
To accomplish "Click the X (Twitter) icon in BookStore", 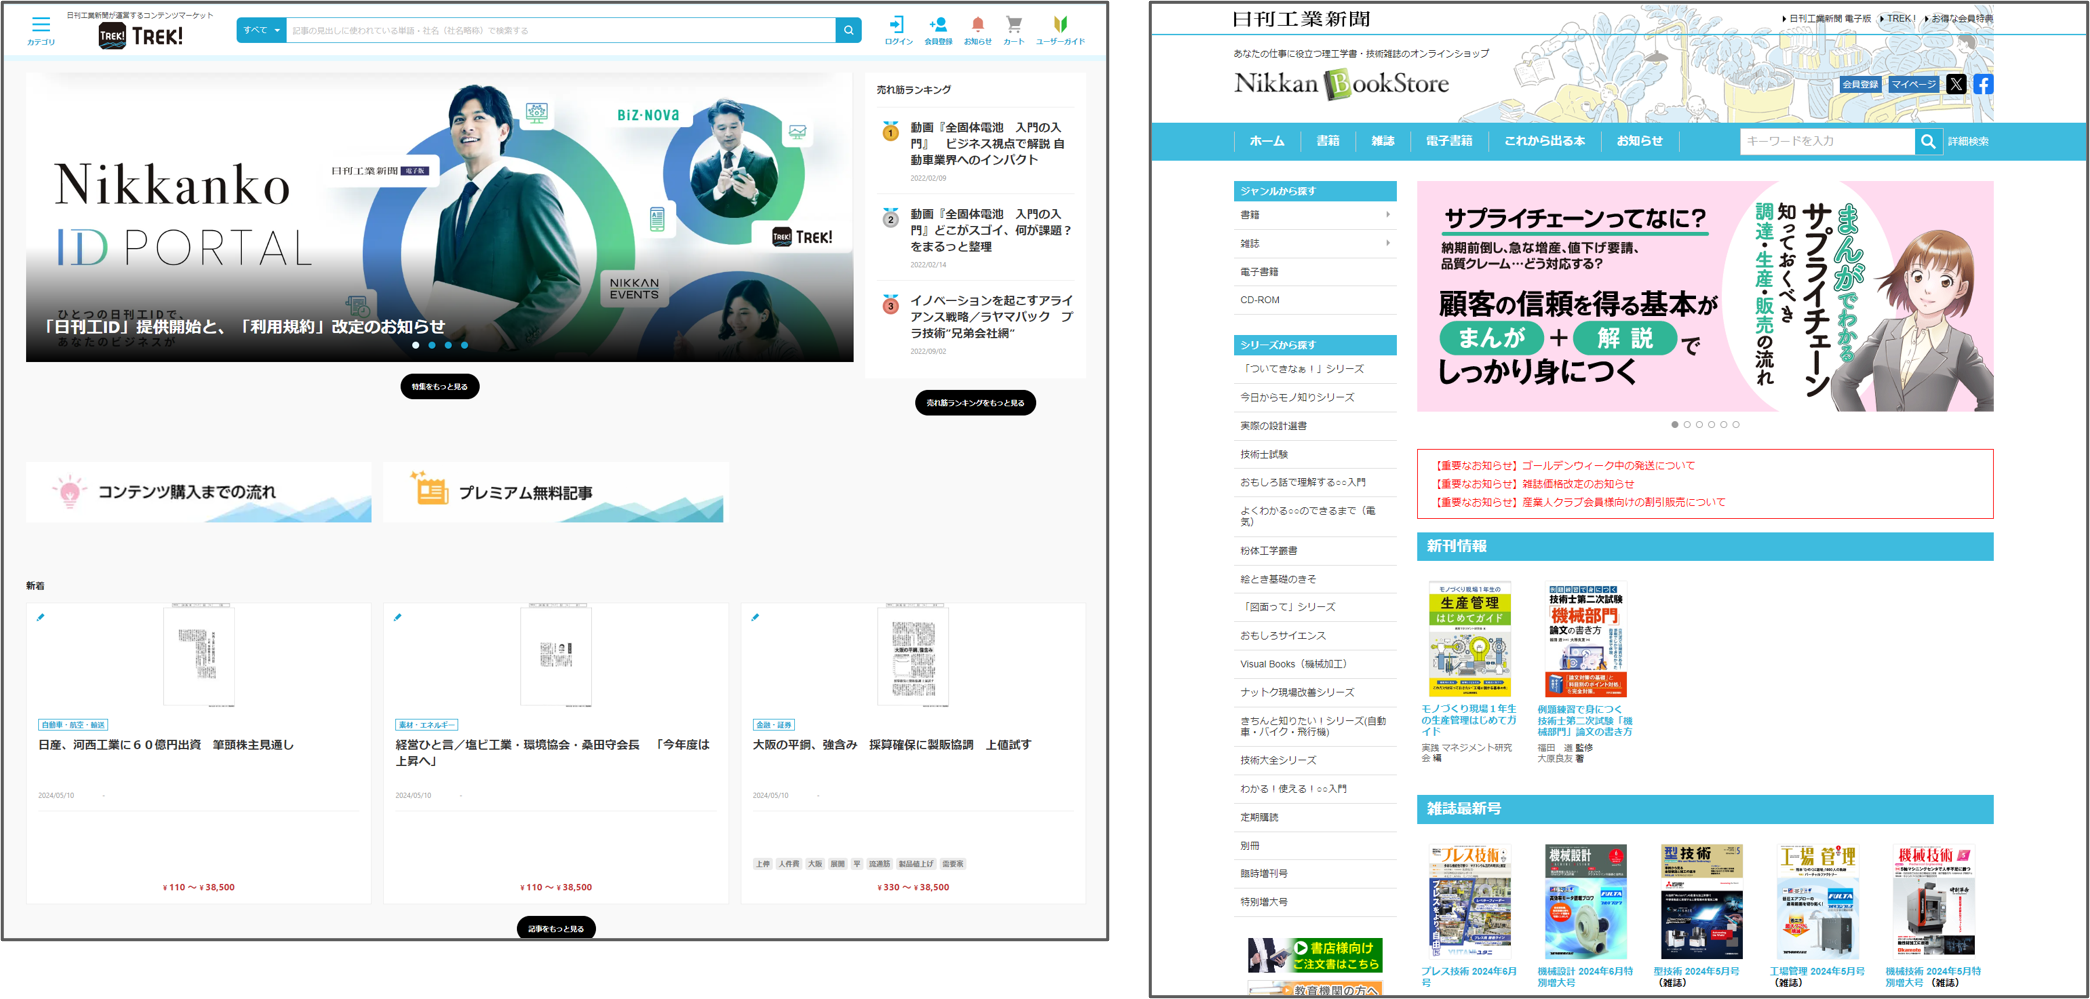I will 1956,84.
